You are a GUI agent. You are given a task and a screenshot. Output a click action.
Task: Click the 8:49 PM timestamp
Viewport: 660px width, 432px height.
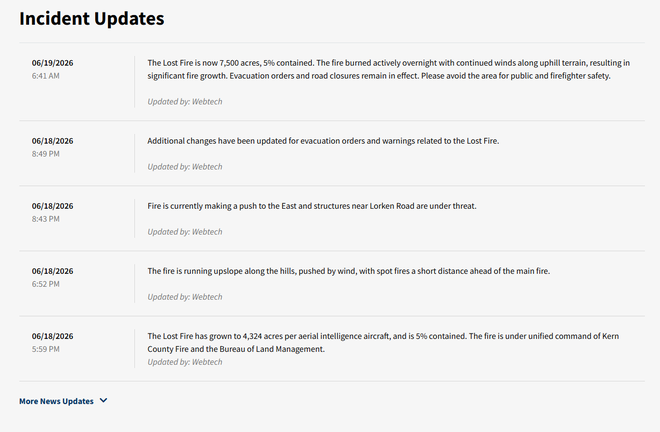[x=45, y=154]
